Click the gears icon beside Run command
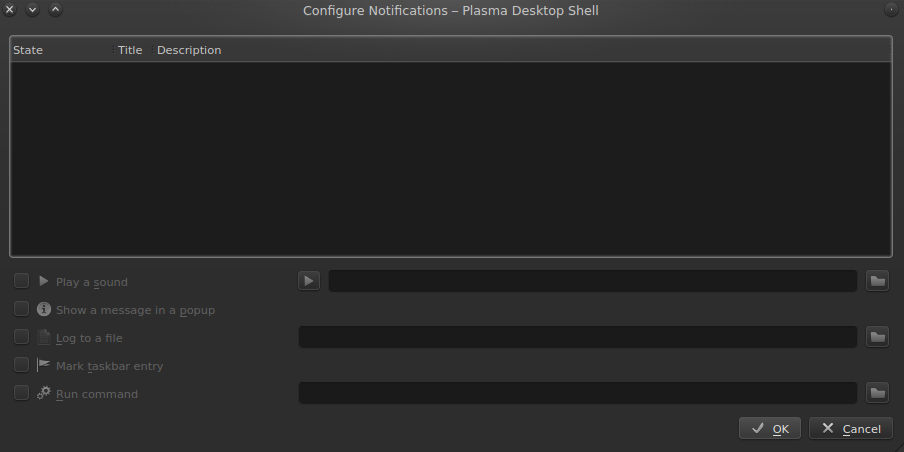 pos(44,393)
